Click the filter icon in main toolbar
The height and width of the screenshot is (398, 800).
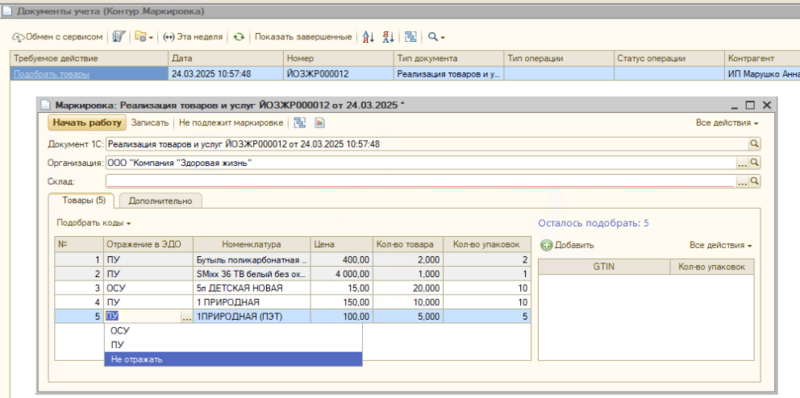tap(118, 37)
